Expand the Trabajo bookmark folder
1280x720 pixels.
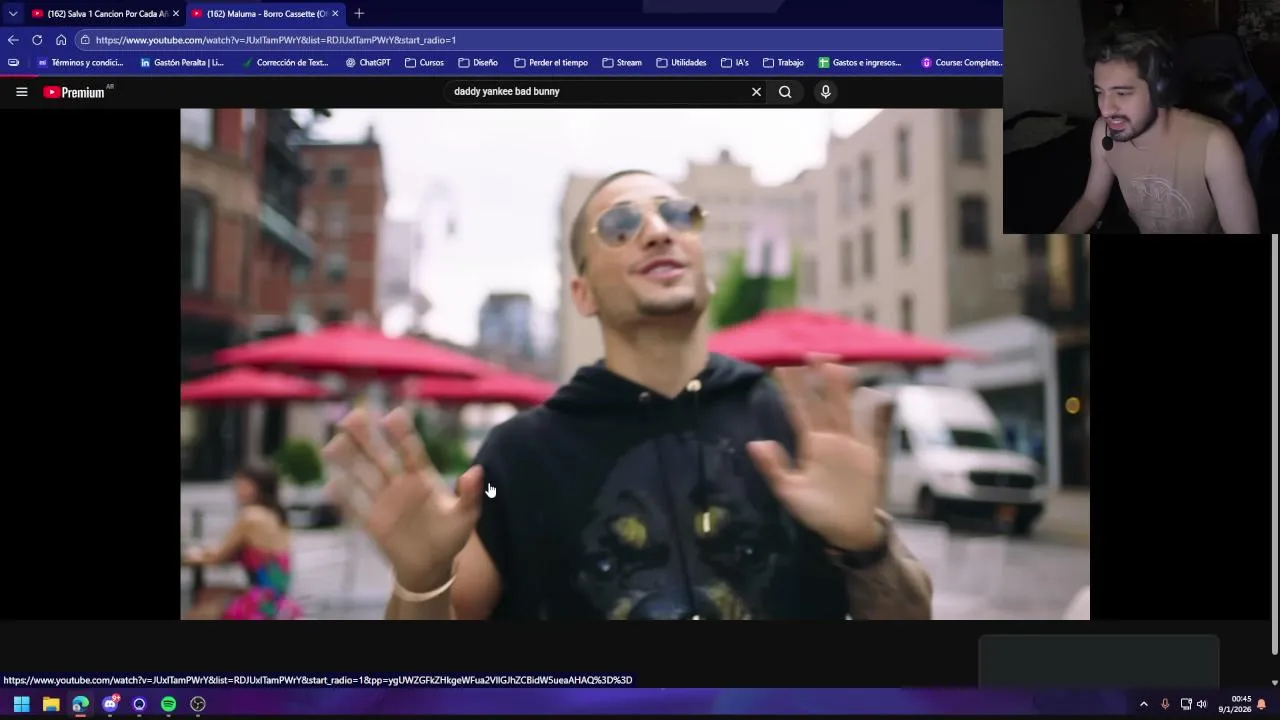783,63
